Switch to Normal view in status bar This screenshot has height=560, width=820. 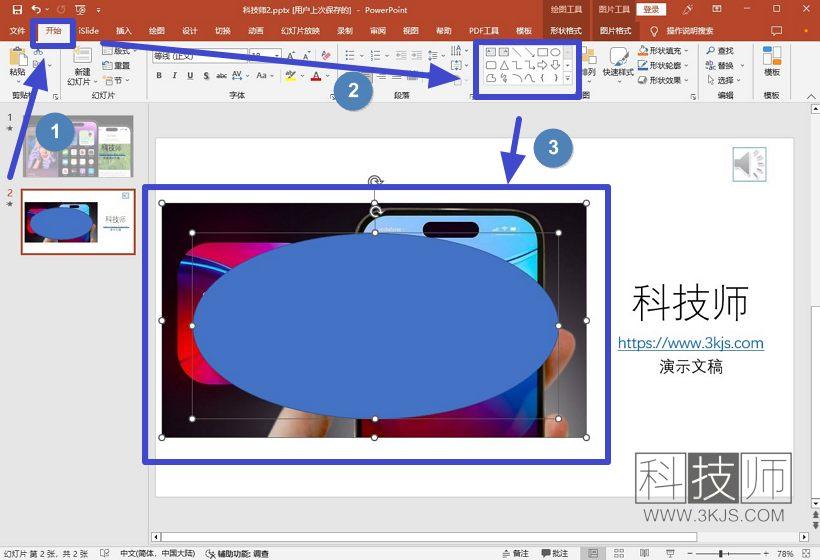point(593,553)
